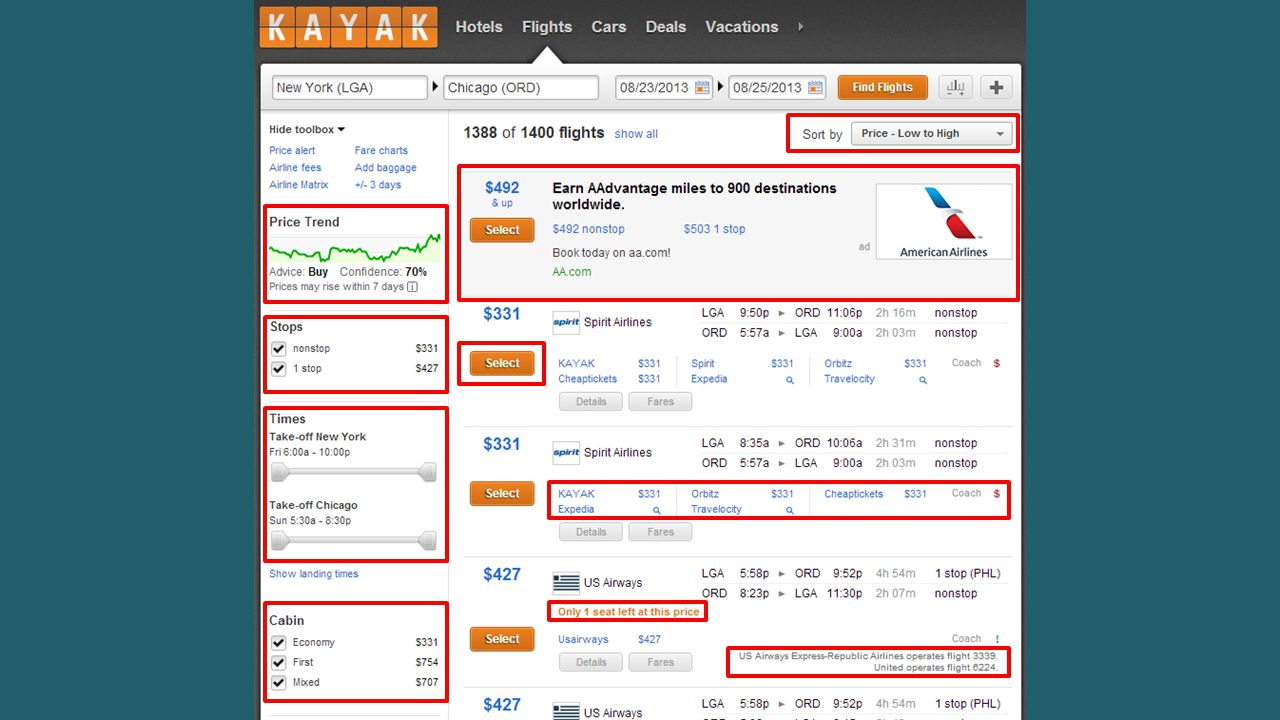Viewport: 1280px width, 720px height.
Task: Click the plus button beside Find Flights
Action: (996, 87)
